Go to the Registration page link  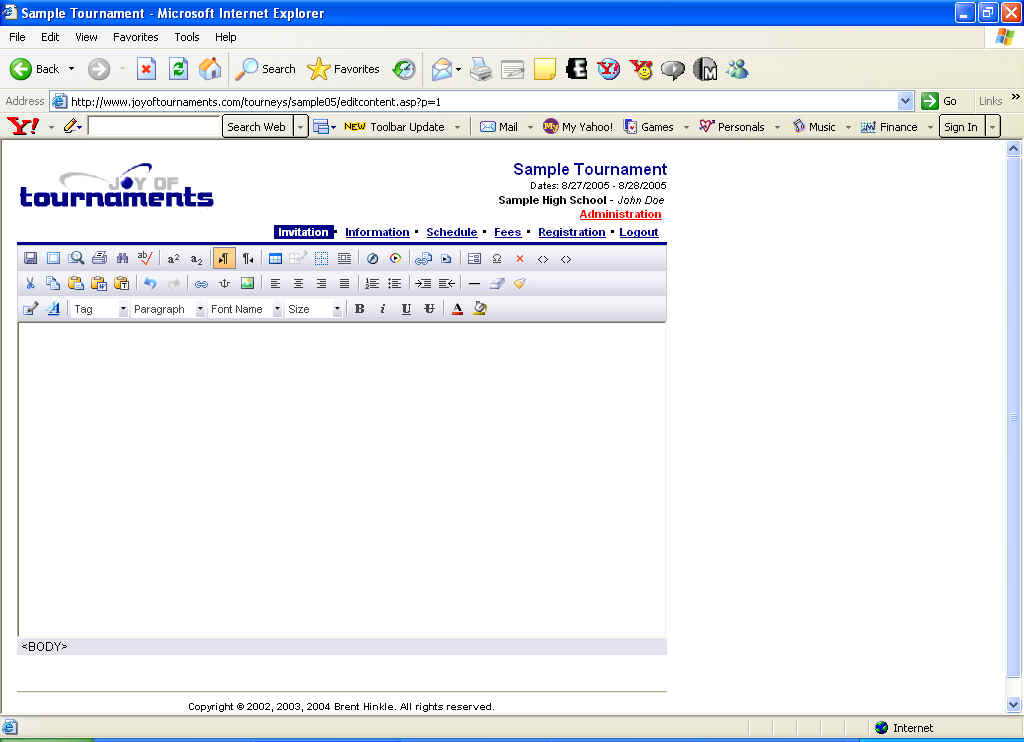pos(571,232)
